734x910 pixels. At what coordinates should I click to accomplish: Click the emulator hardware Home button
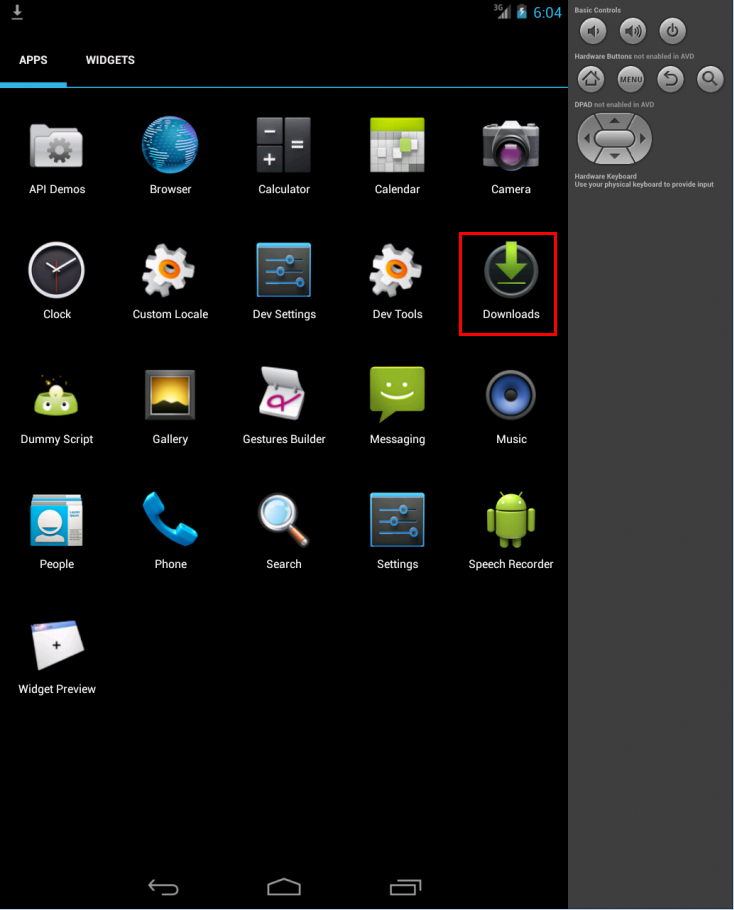[x=591, y=78]
